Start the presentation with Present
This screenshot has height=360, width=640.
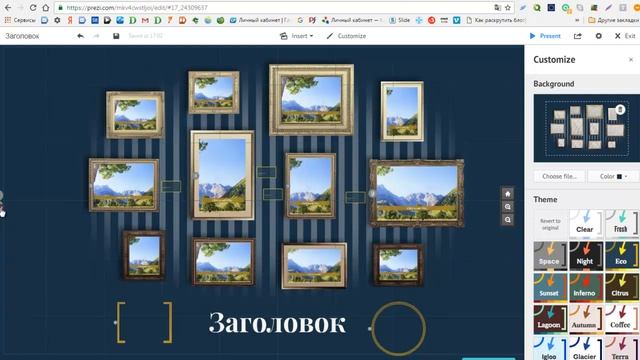545,36
